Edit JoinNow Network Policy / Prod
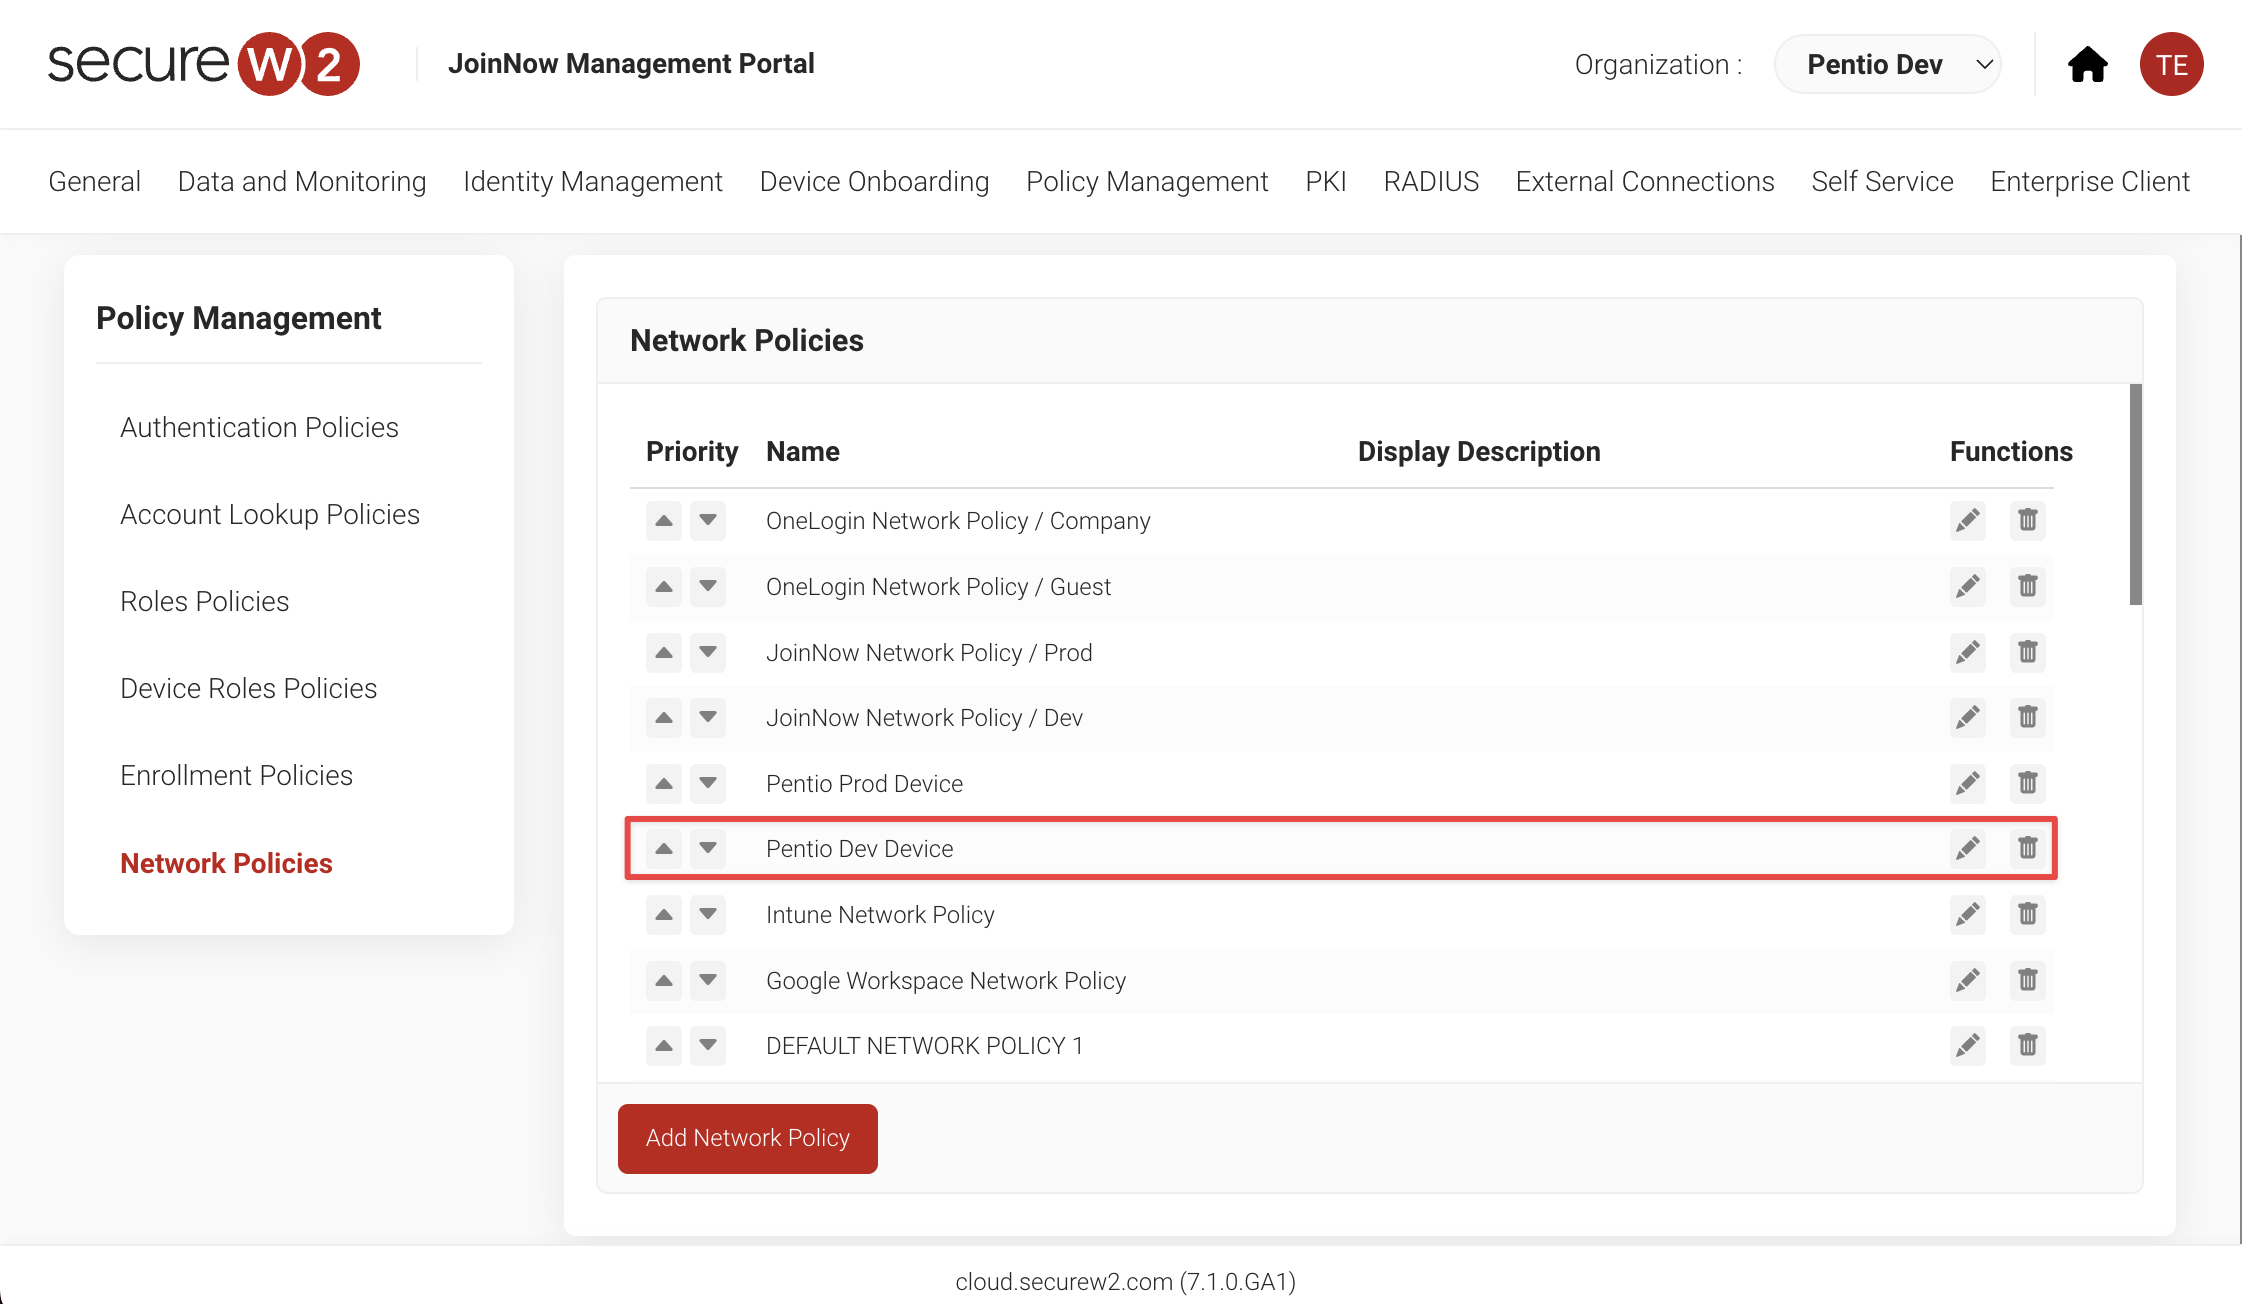 tap(1967, 652)
